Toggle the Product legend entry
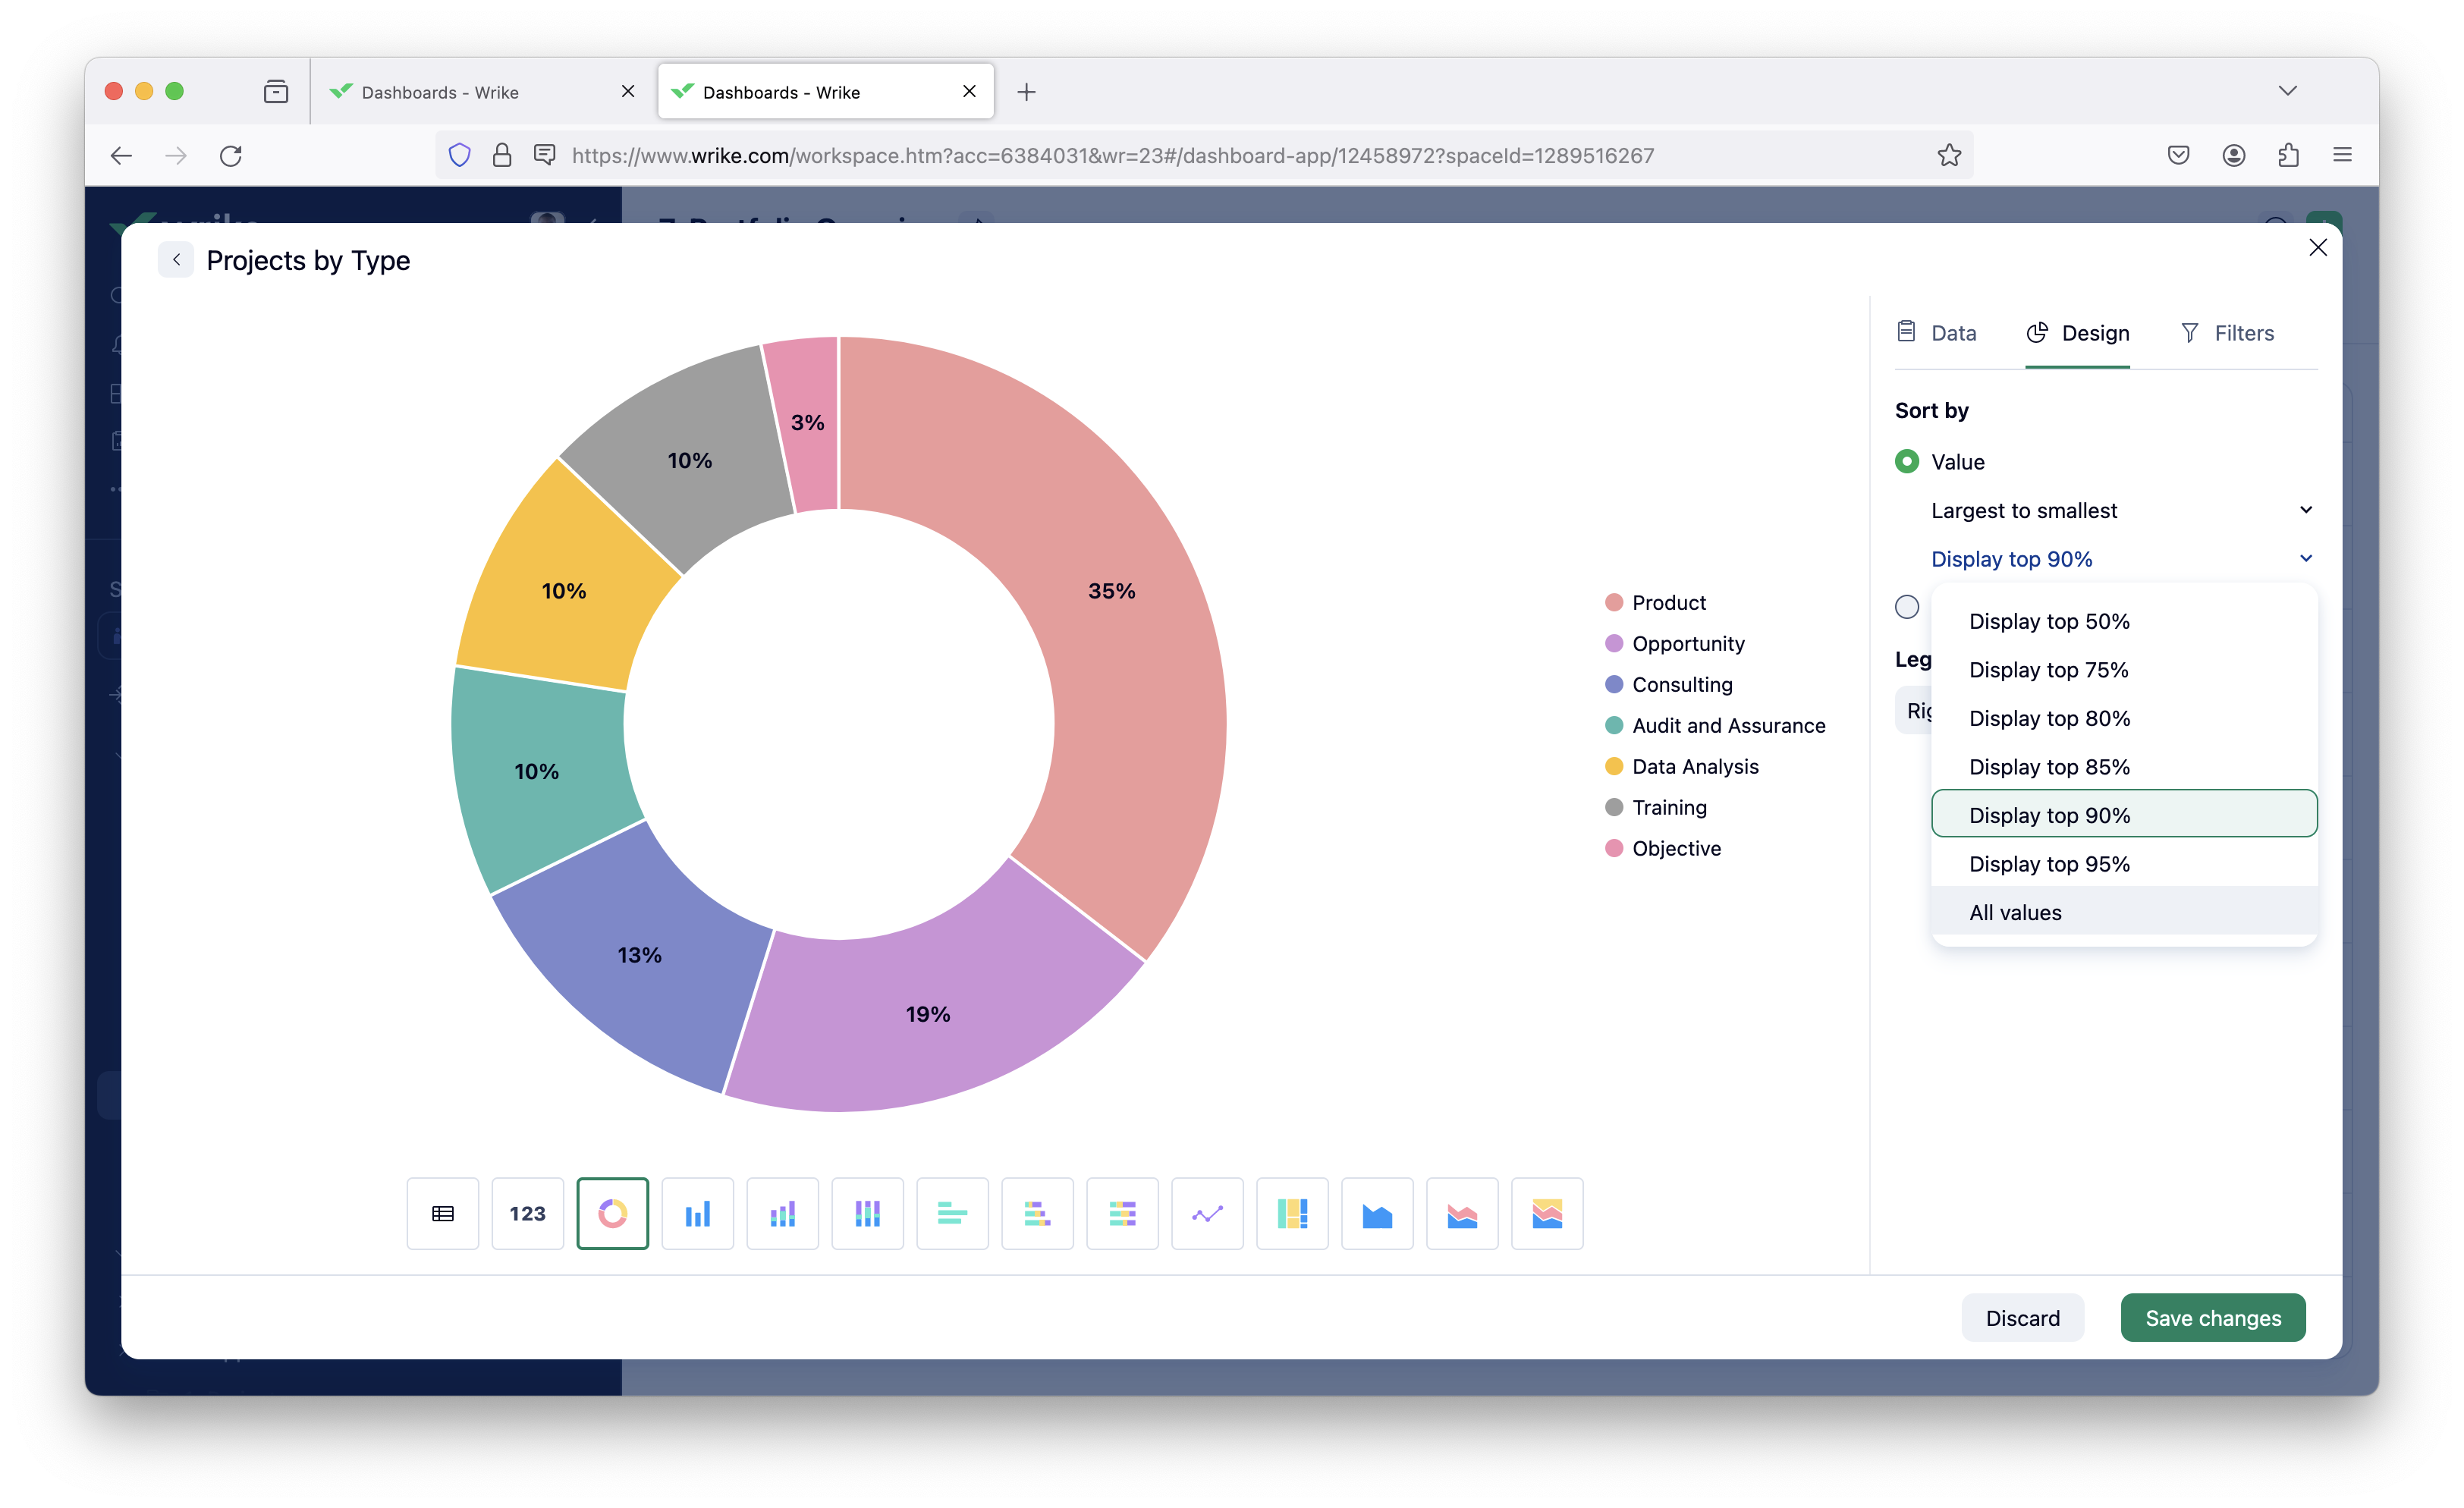 (x=1668, y=603)
